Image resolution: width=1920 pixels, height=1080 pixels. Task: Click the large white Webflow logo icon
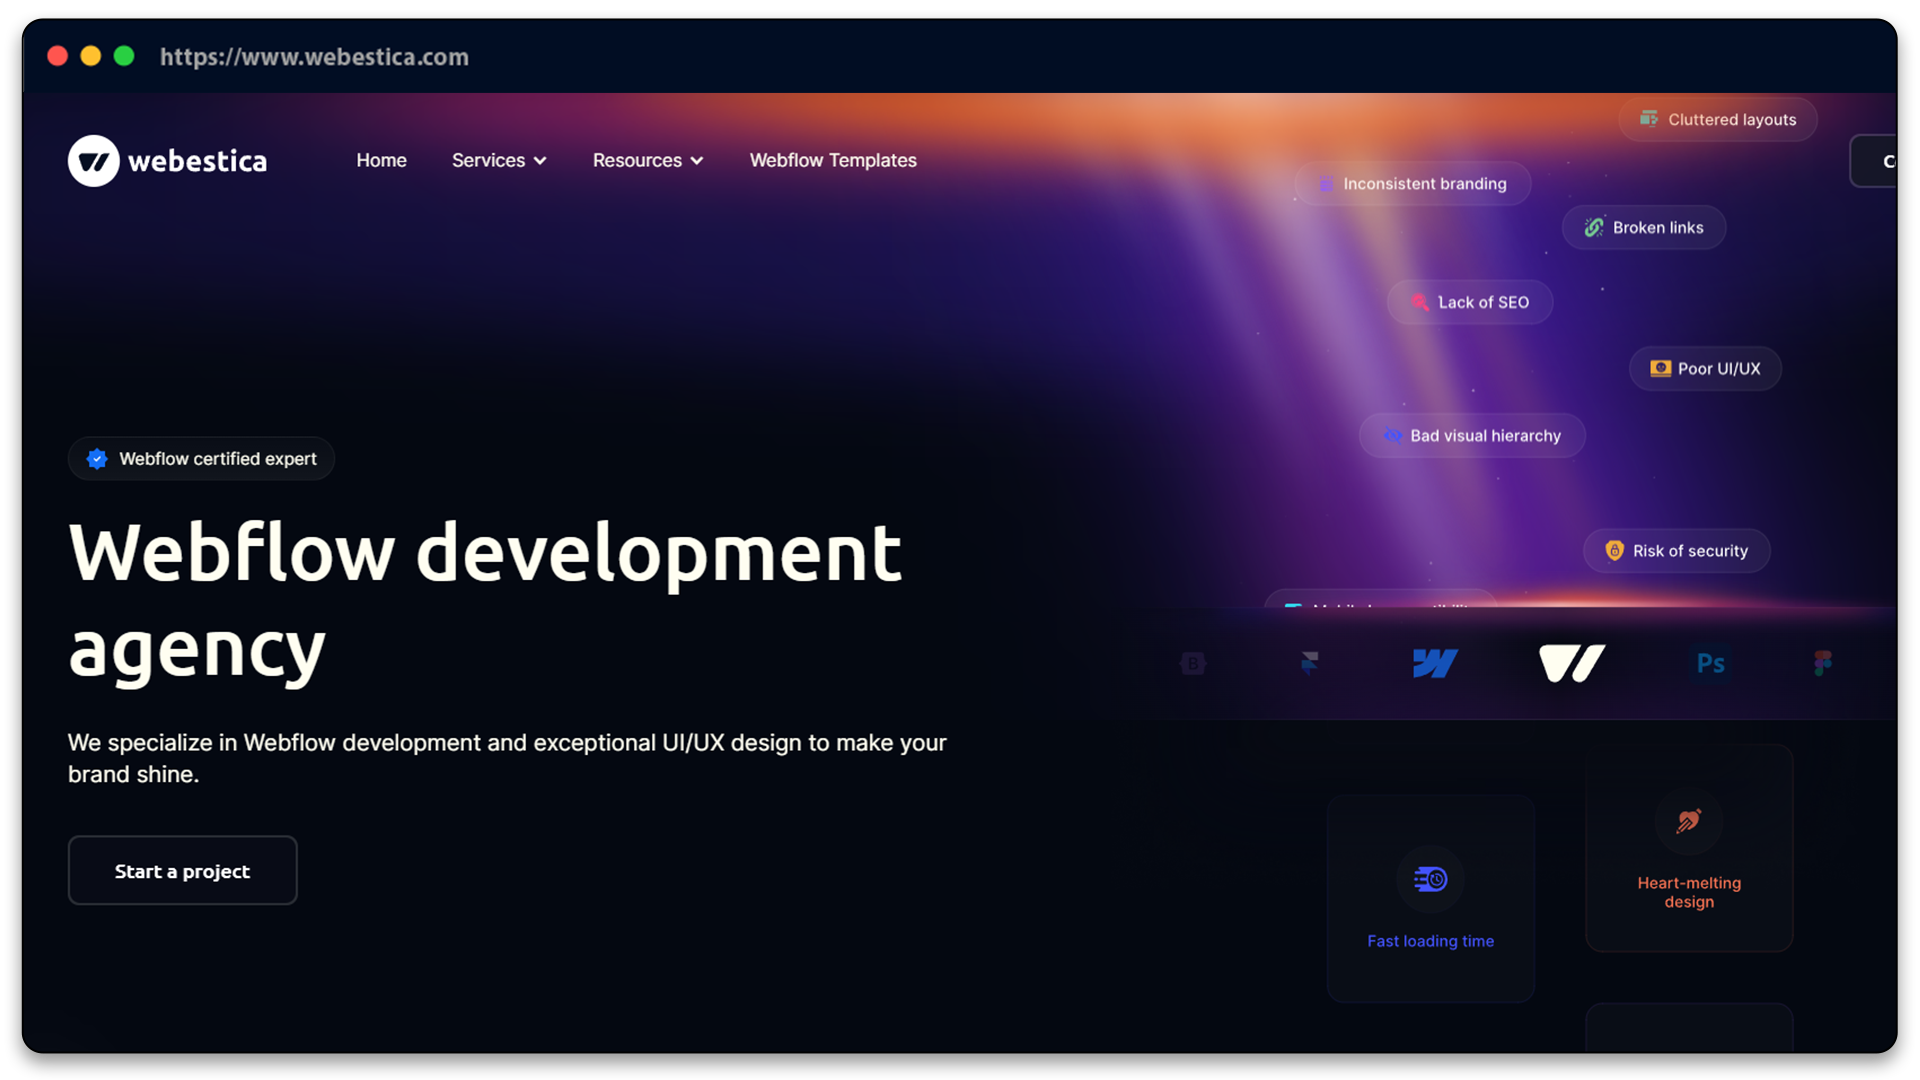click(x=1572, y=663)
